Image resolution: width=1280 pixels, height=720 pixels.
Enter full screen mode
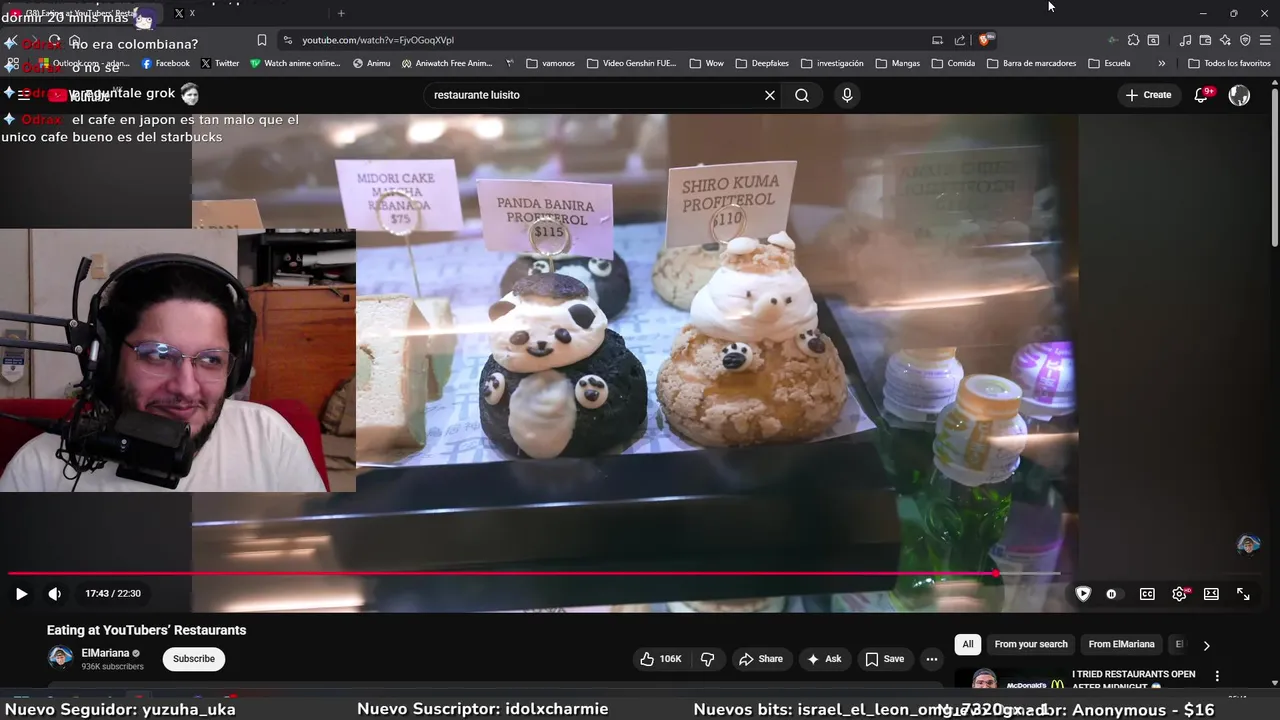[1243, 594]
